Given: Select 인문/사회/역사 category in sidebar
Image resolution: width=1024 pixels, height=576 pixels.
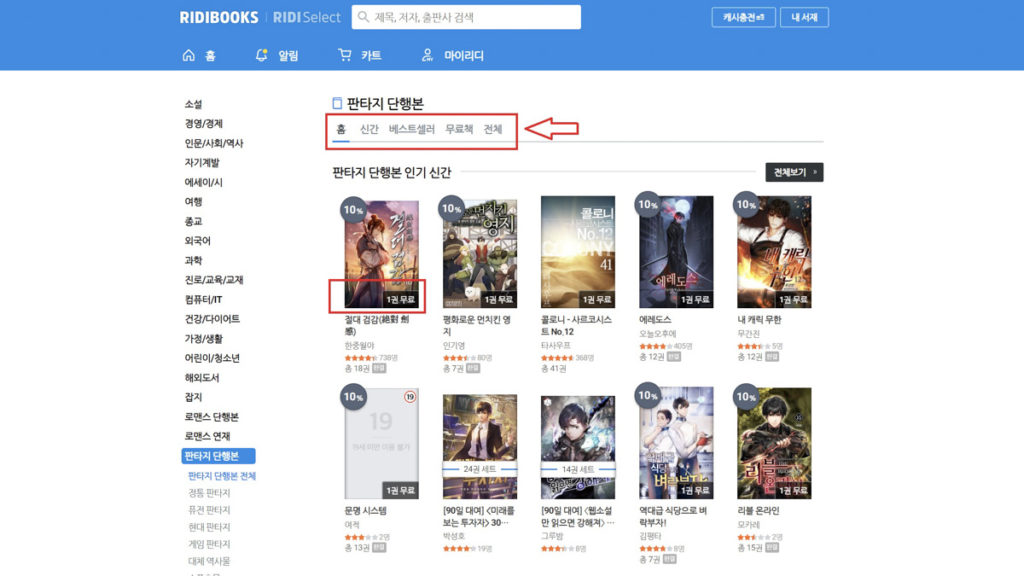Looking at the screenshot, I should (214, 143).
